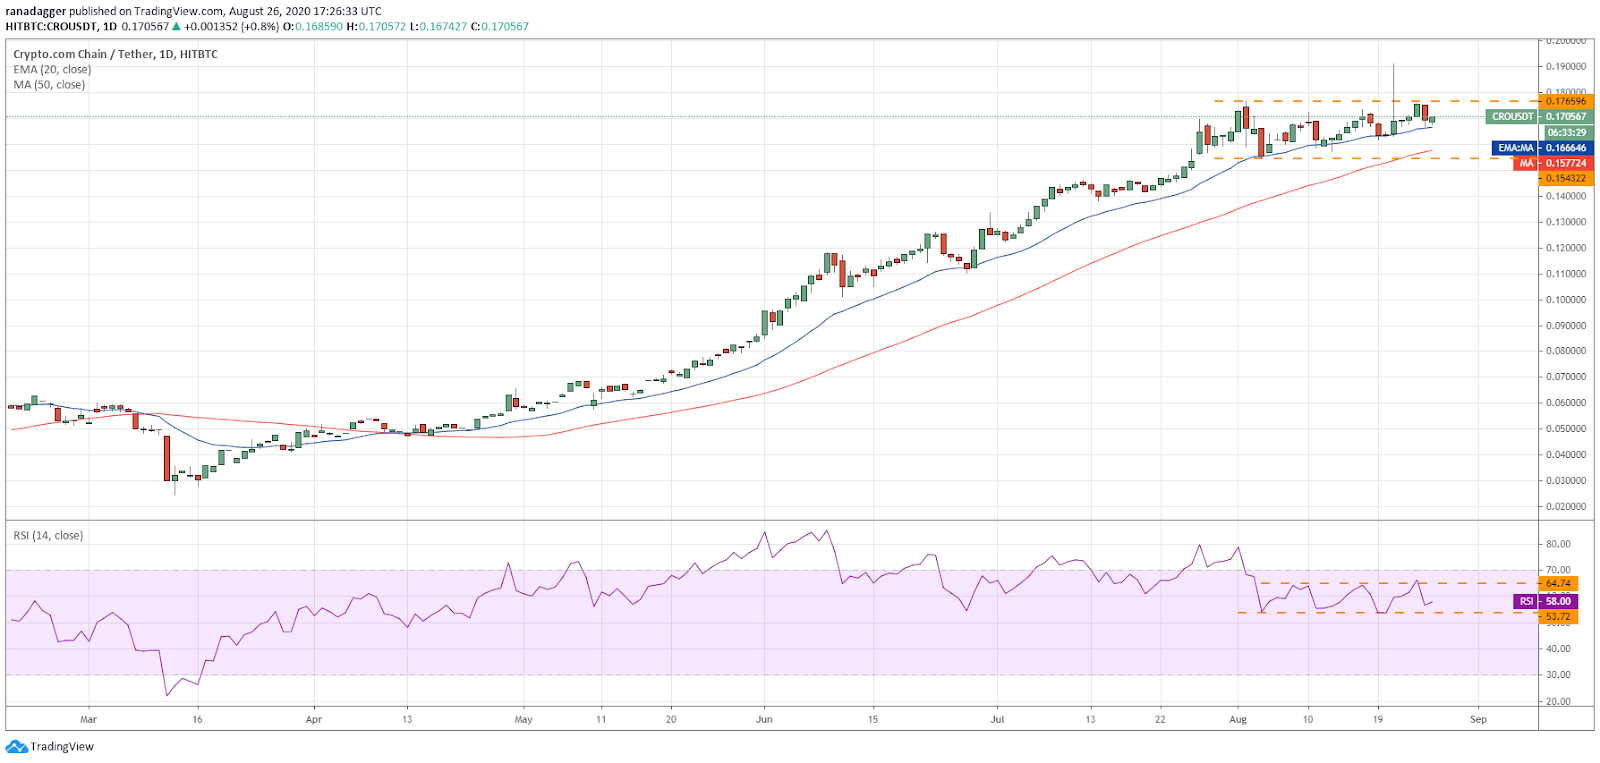Click the 'Sep' date on the time axis

click(x=1478, y=720)
